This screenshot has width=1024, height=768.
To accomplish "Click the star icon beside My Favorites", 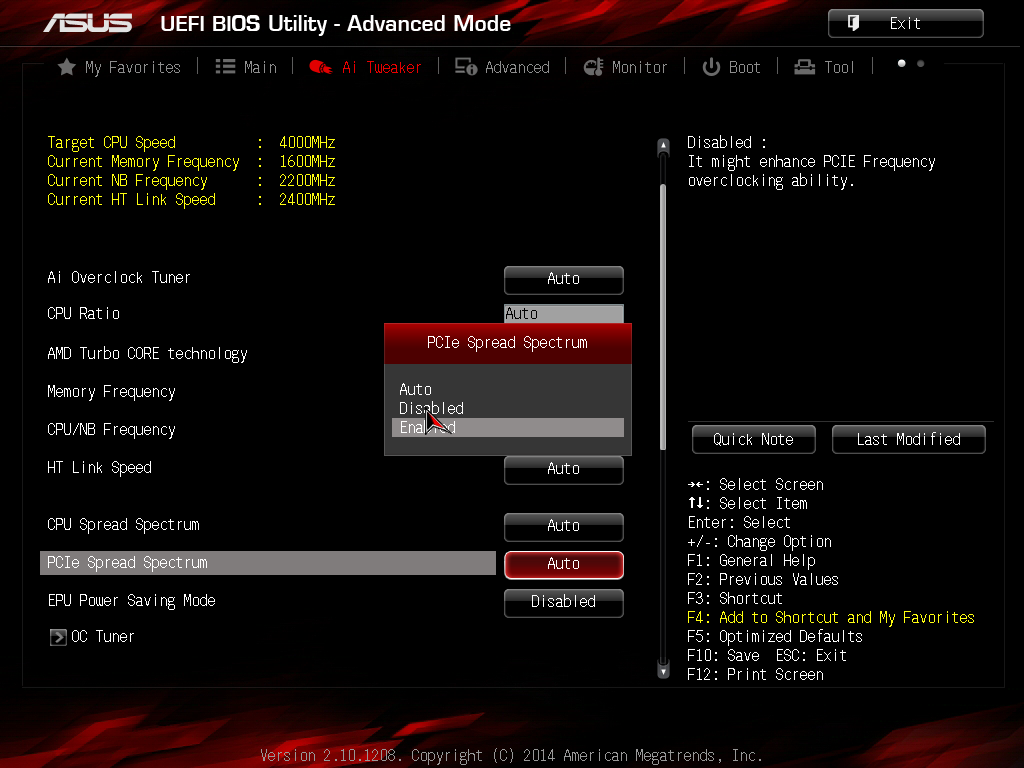I will pyautogui.click(x=67, y=67).
